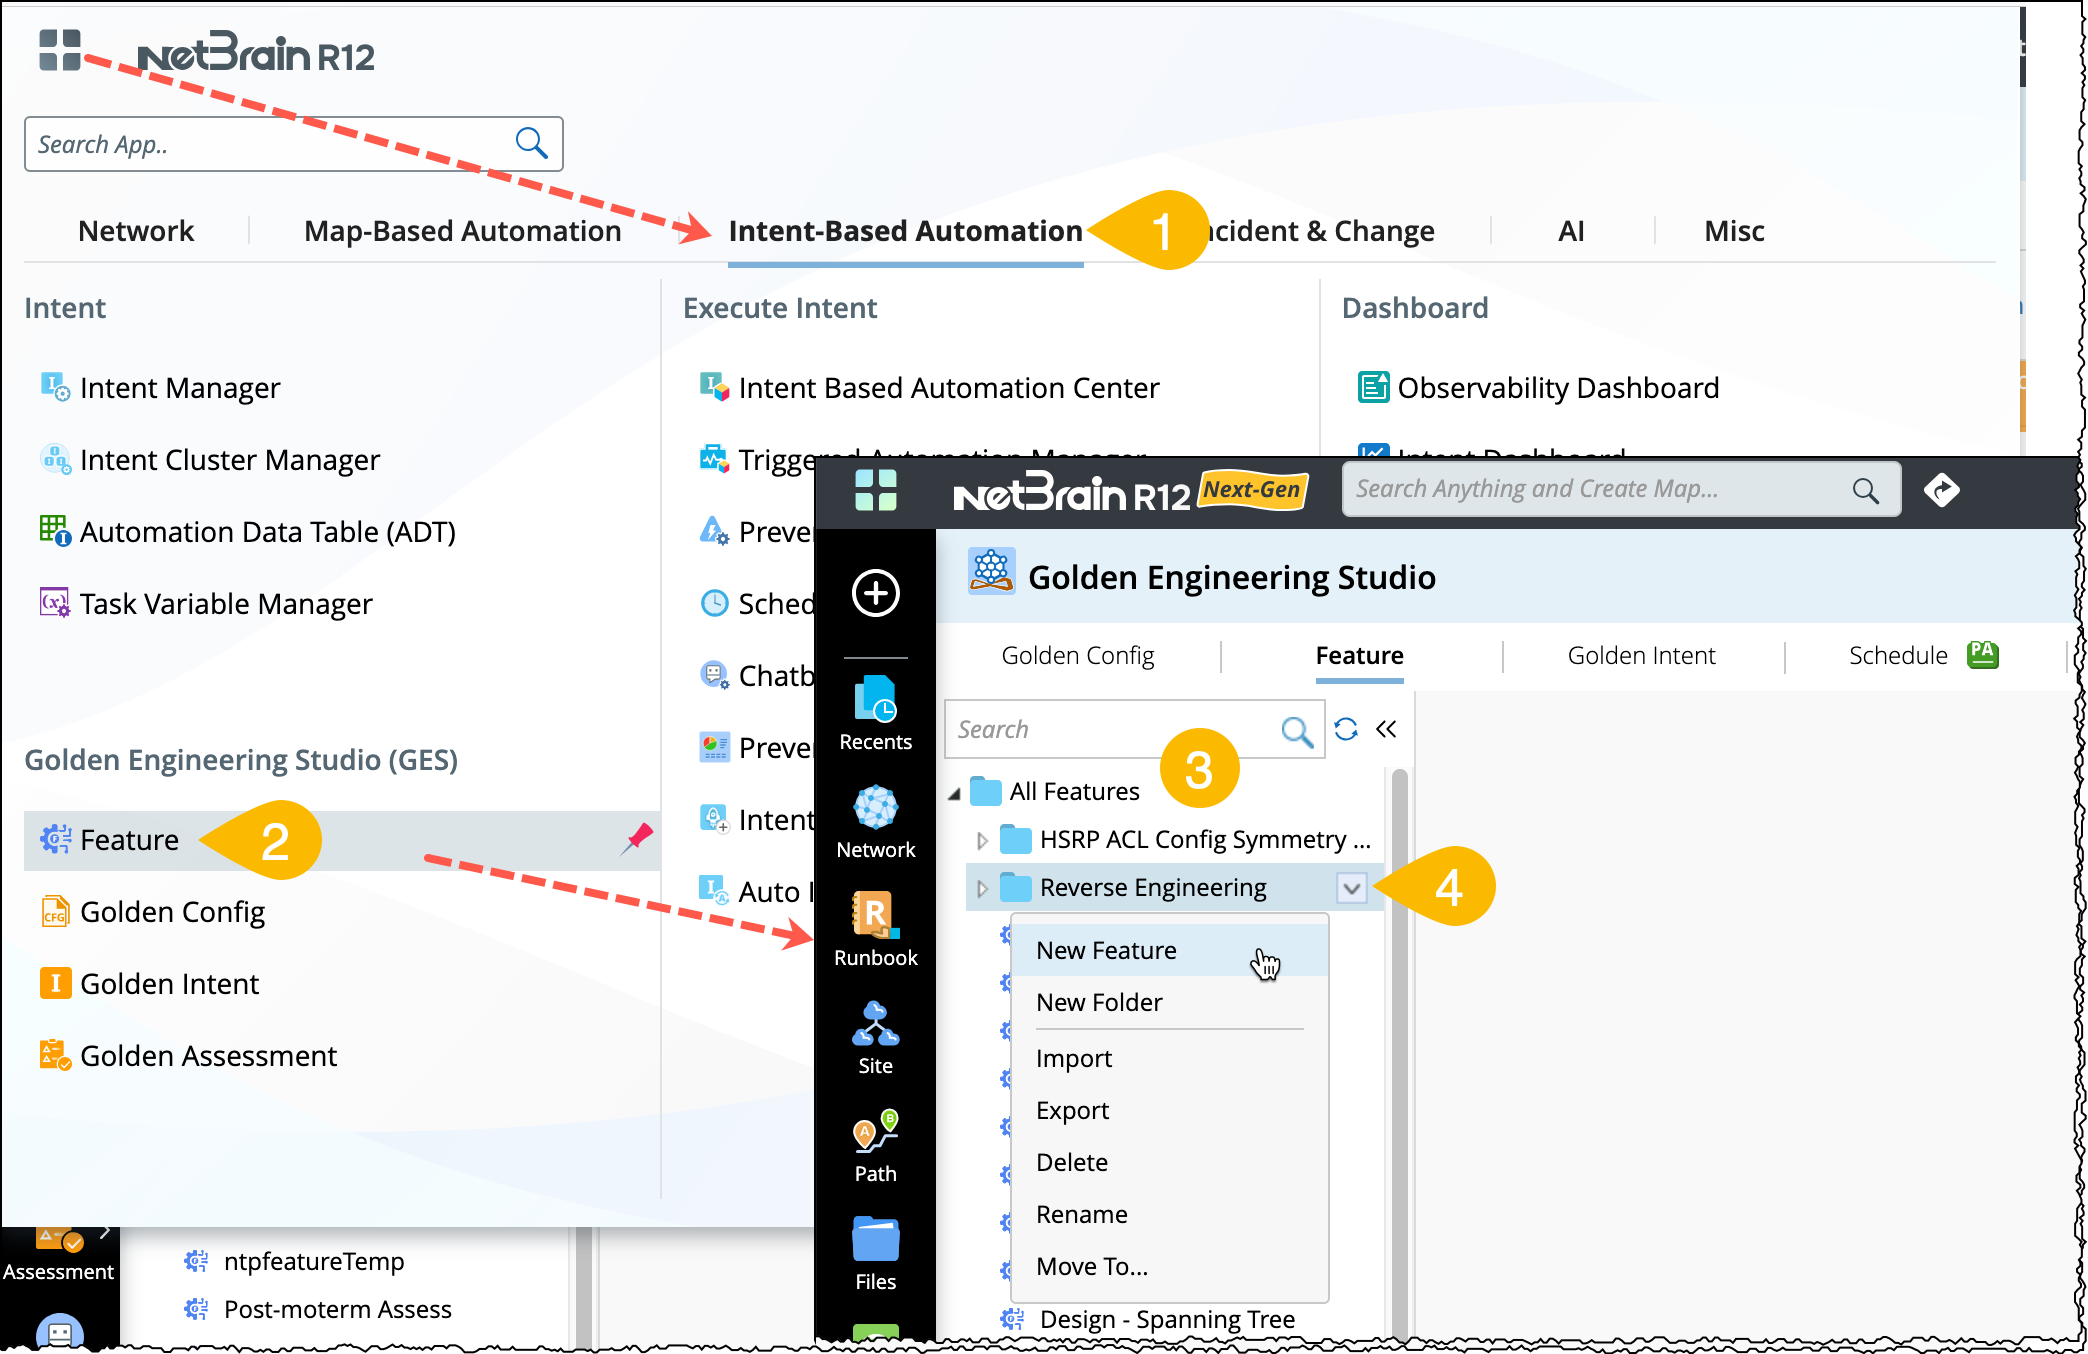Open Reverse Engineering folder dropdown arrow

click(1351, 888)
